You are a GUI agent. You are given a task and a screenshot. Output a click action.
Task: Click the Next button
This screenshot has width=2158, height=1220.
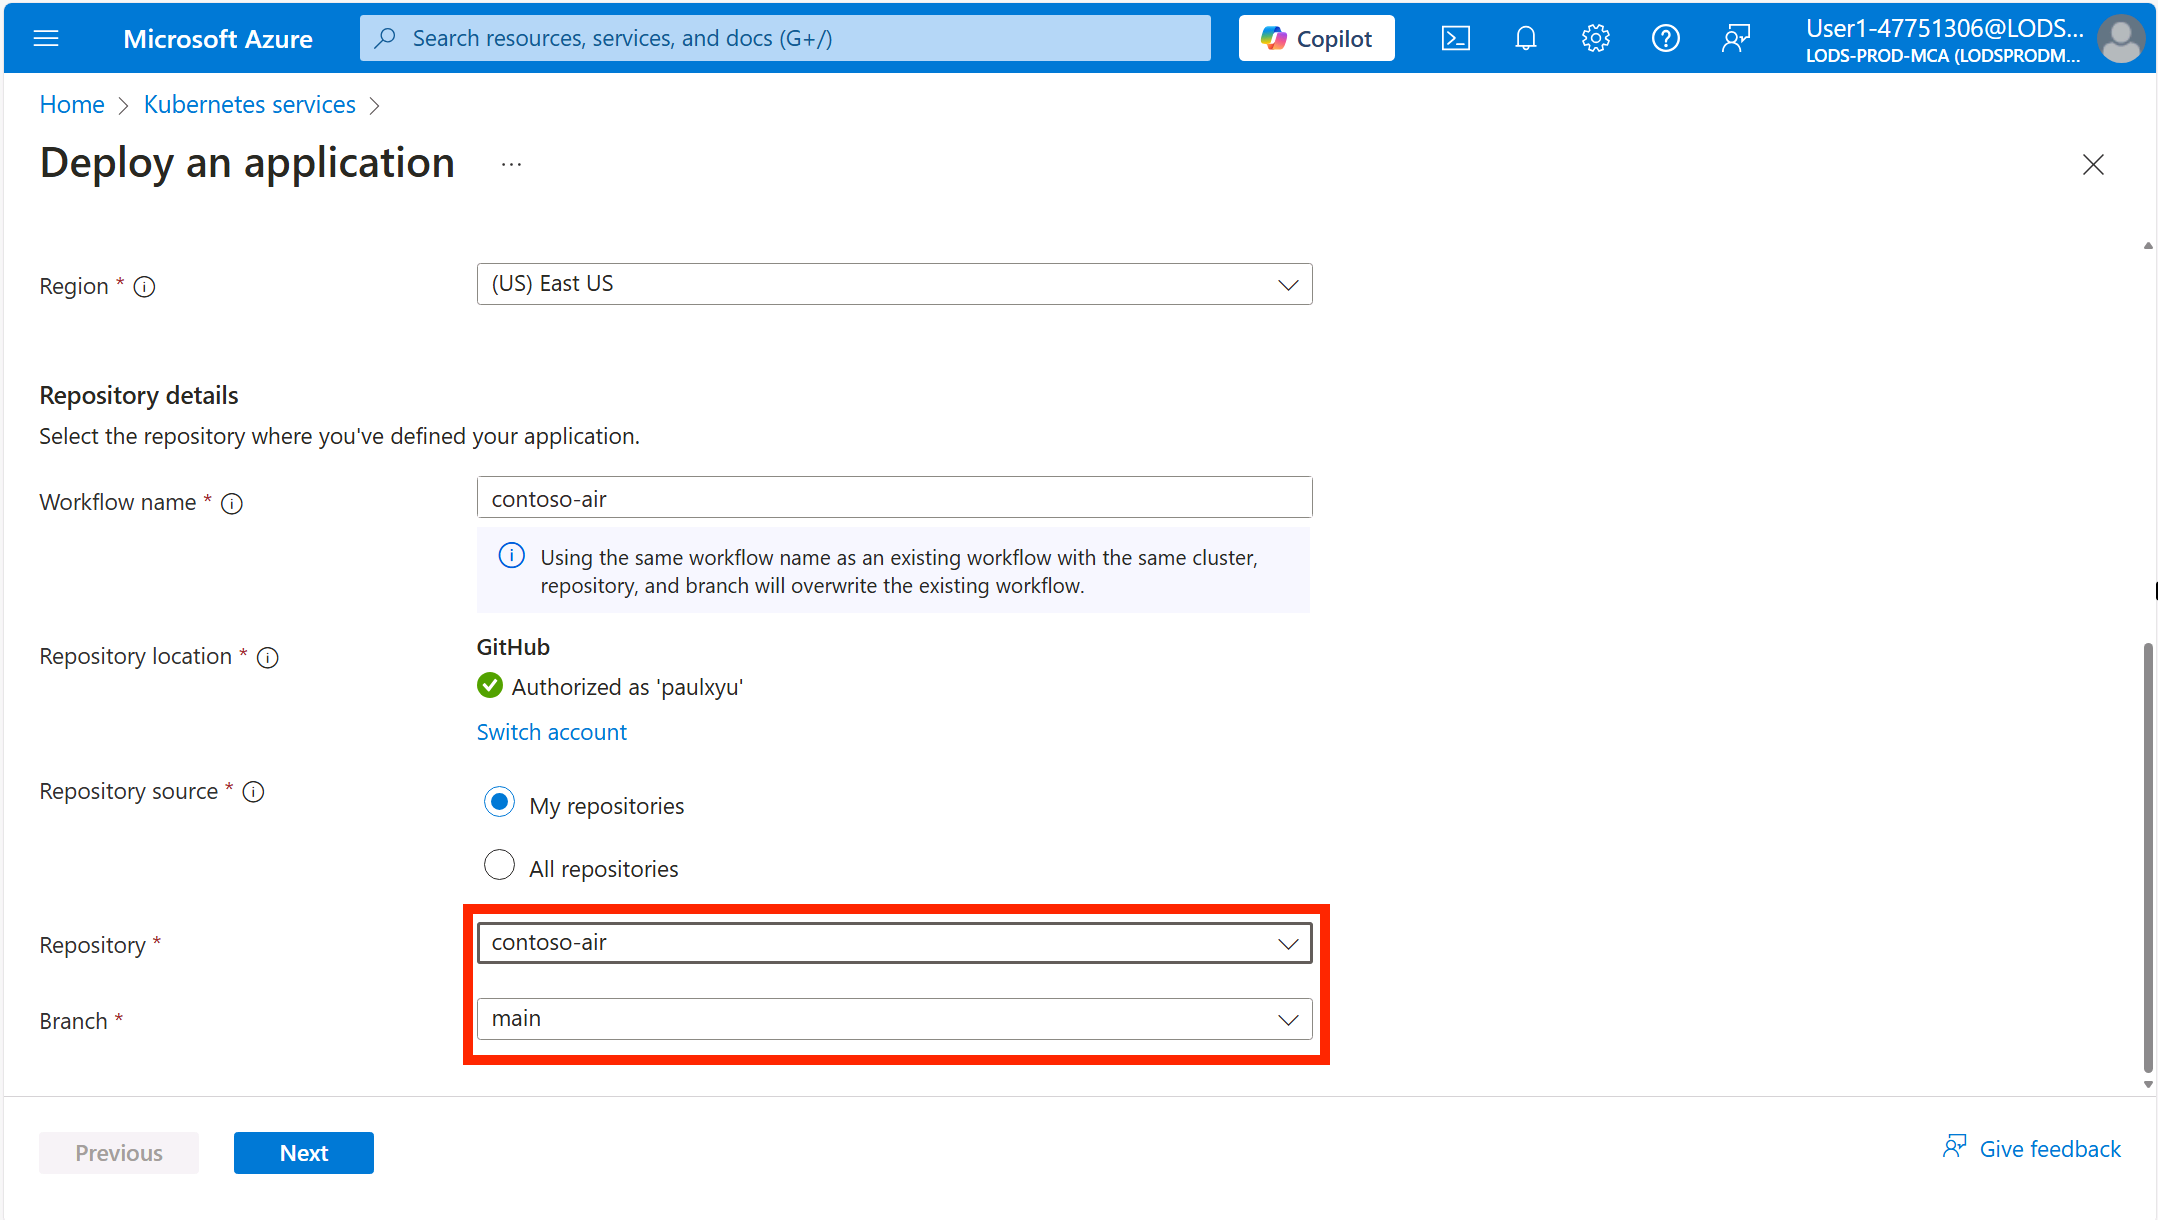click(302, 1152)
